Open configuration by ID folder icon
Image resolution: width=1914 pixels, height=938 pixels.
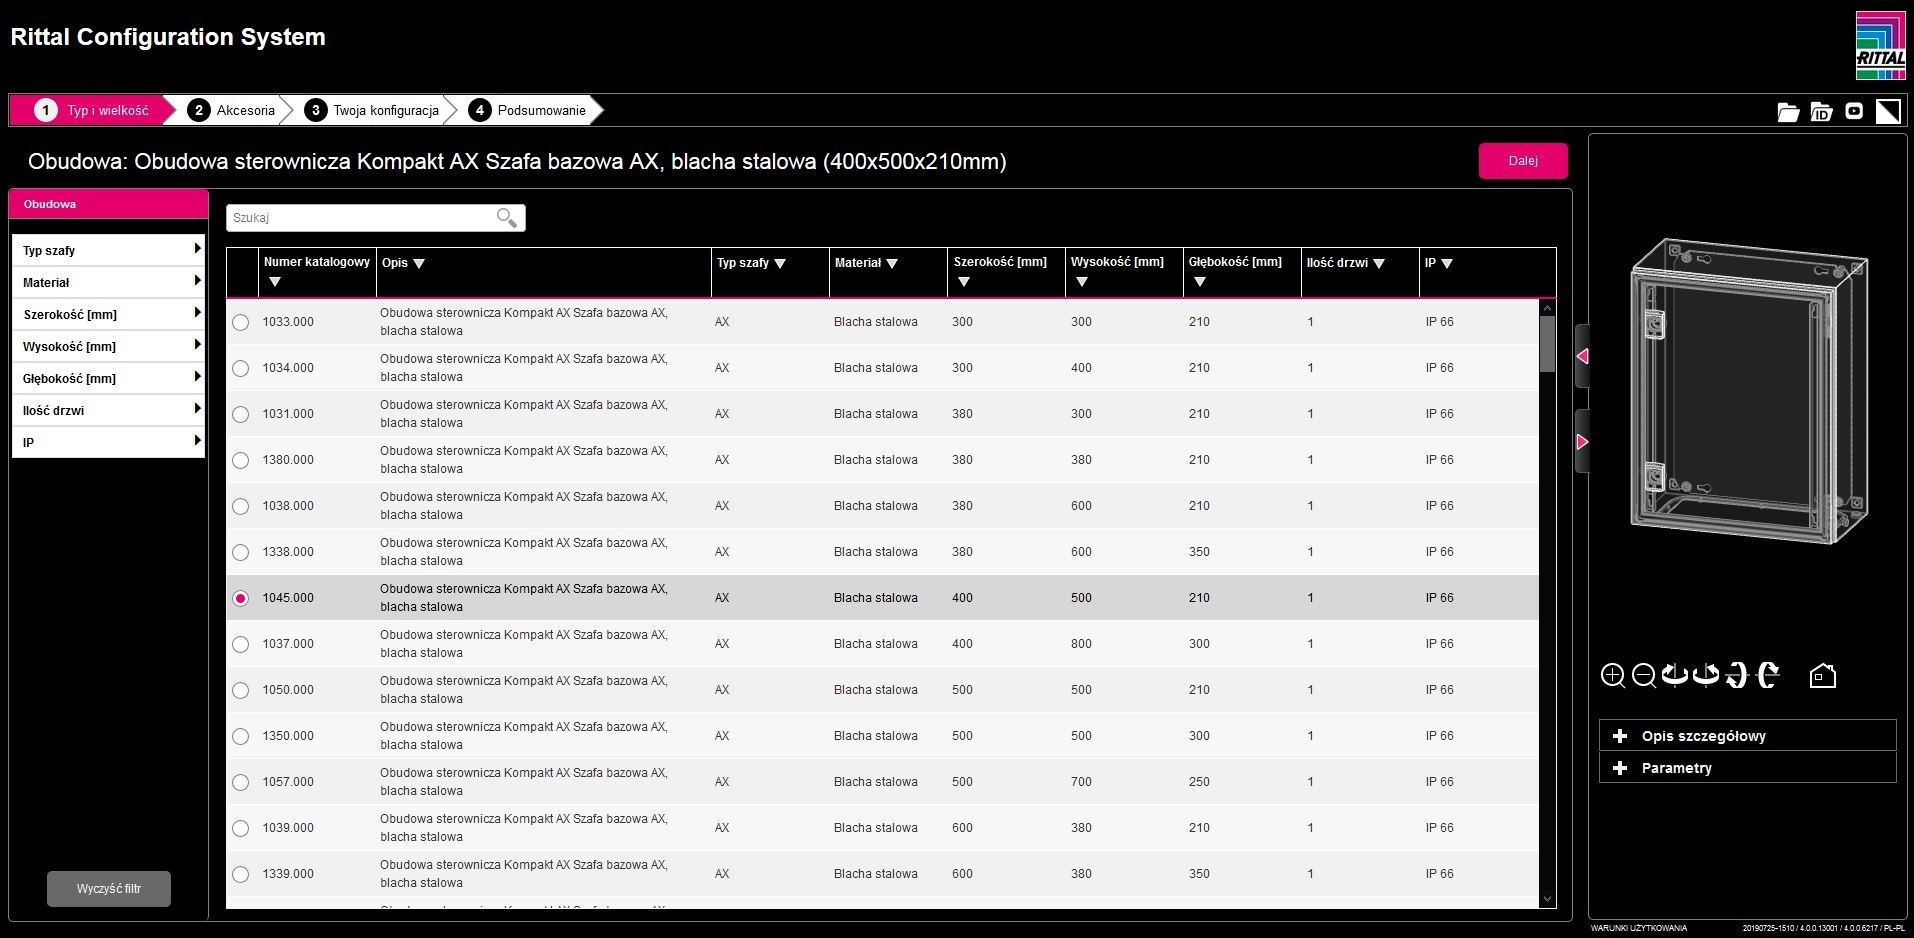(x=1821, y=112)
